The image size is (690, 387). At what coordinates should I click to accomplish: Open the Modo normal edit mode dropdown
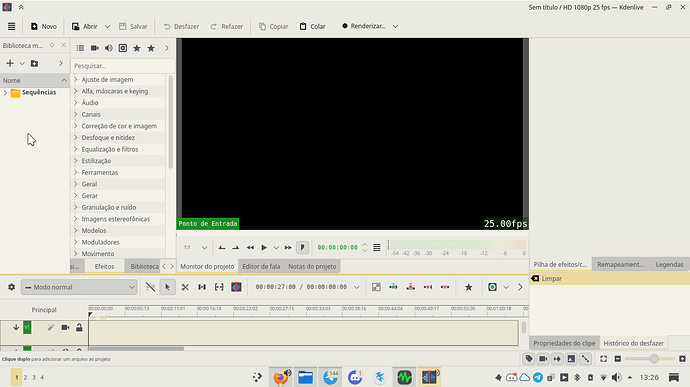[79, 287]
